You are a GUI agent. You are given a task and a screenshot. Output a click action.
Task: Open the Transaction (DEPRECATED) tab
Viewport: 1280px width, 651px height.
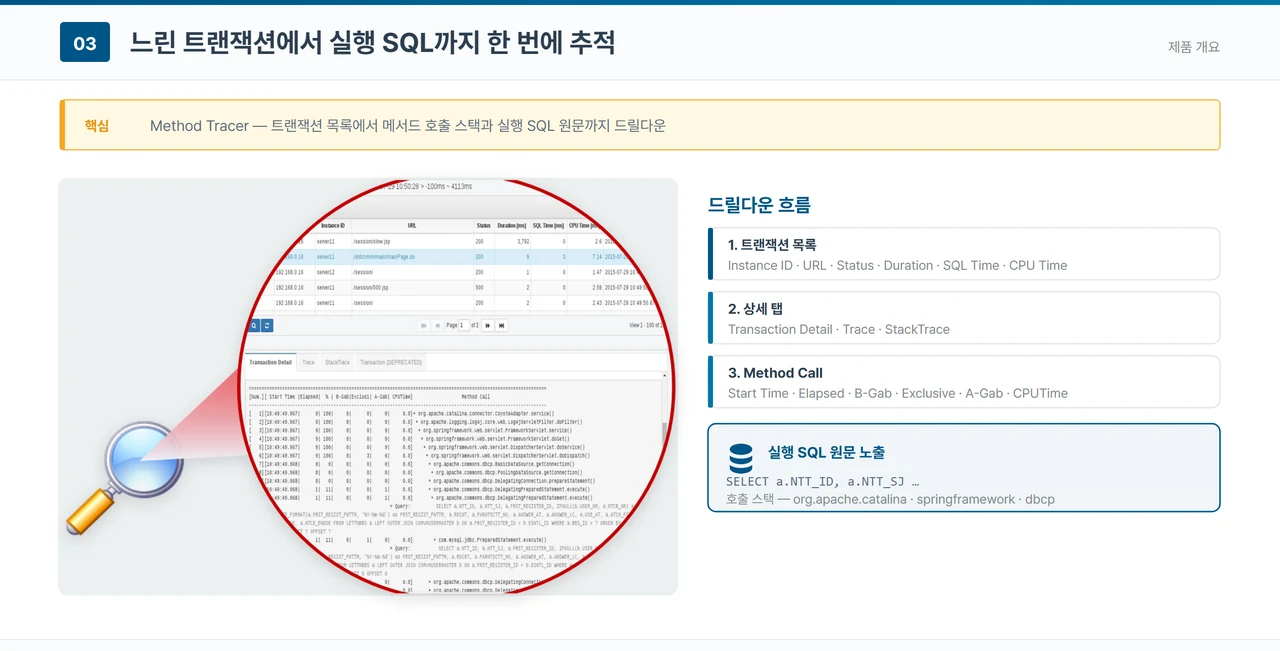click(x=391, y=362)
